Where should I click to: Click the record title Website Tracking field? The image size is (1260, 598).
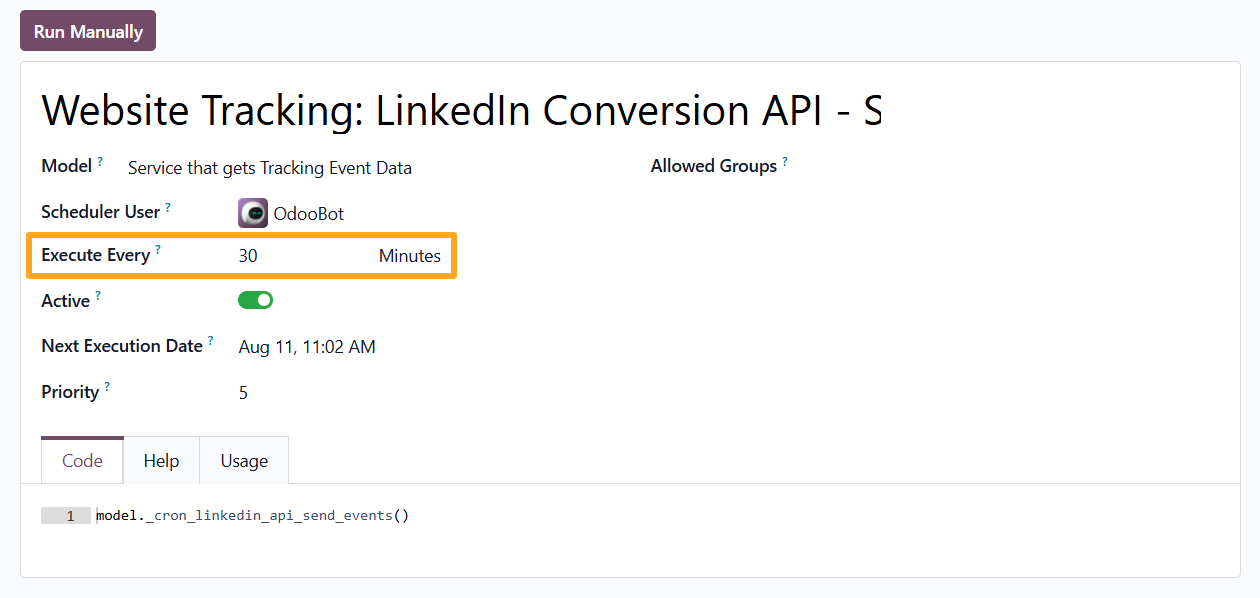coord(461,110)
